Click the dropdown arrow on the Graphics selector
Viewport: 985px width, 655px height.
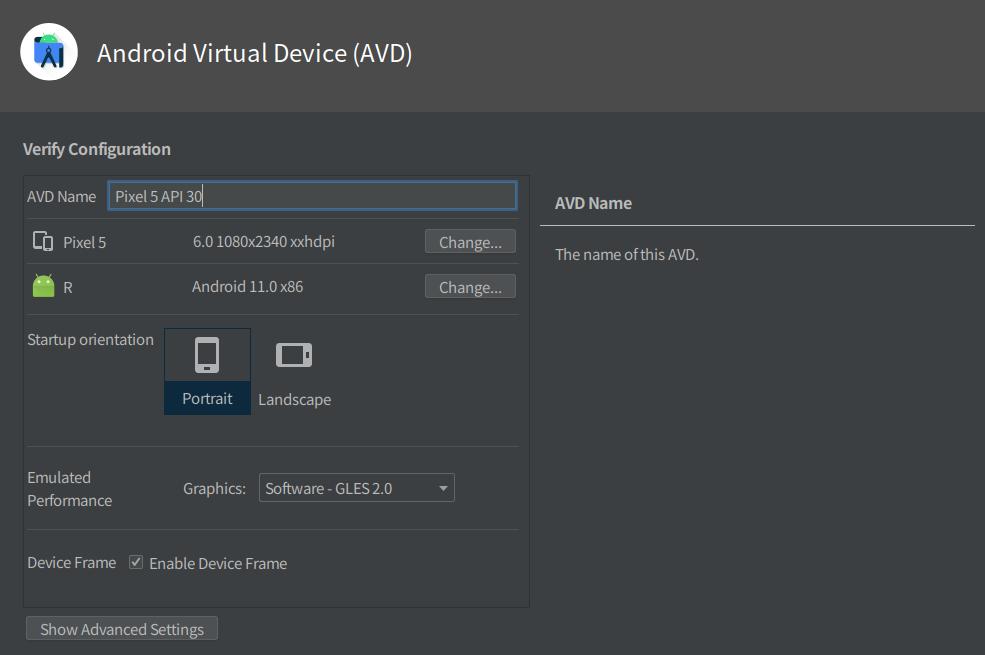pos(443,487)
